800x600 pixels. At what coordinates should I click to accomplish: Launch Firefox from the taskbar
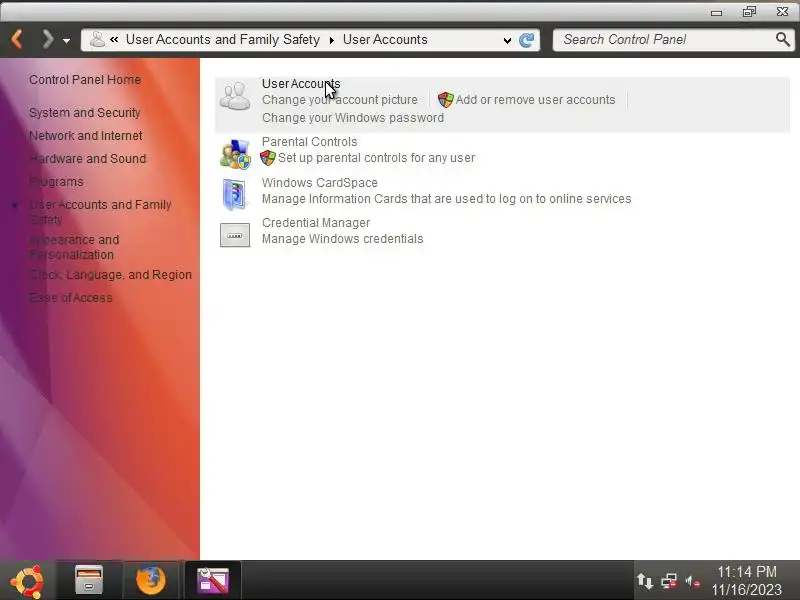(151, 580)
